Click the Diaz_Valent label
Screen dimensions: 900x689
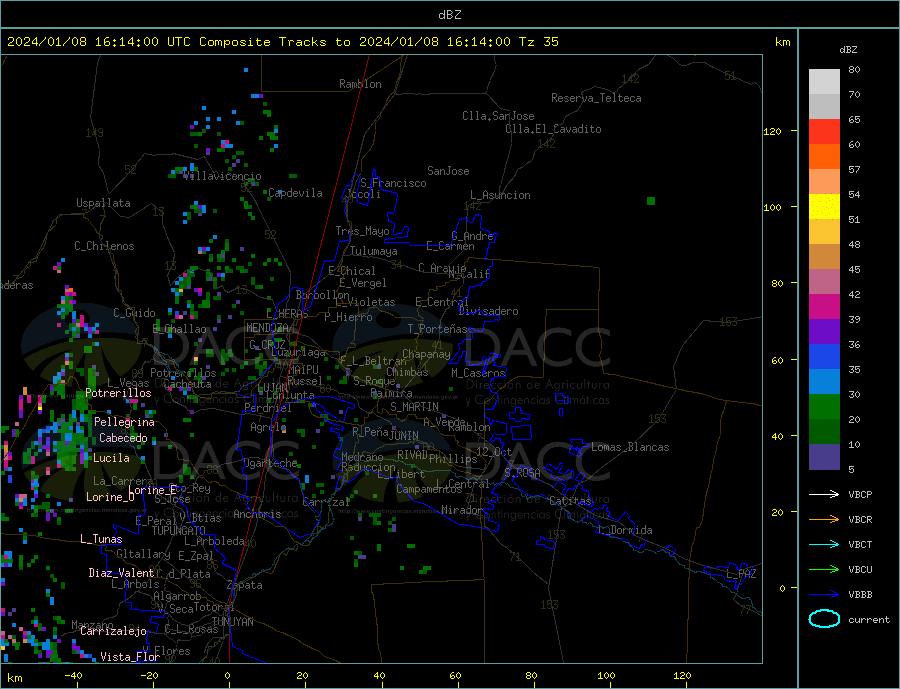[121, 573]
